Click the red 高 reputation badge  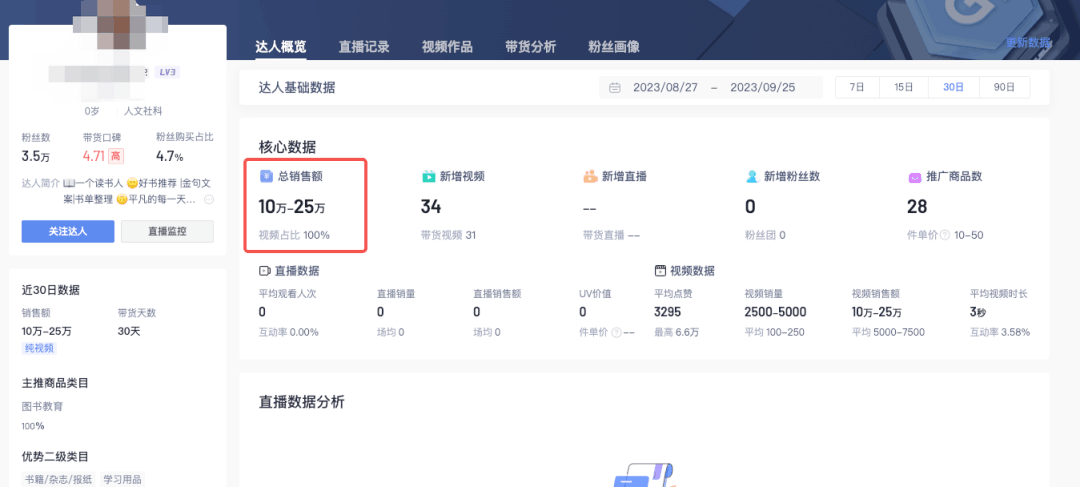tap(116, 156)
